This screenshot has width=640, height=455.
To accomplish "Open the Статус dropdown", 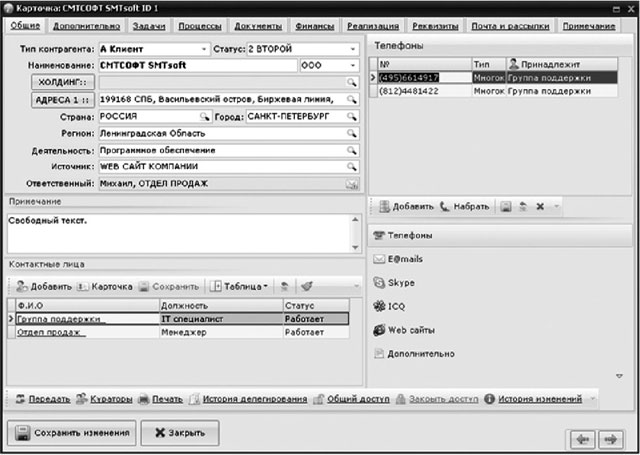I will (x=353, y=49).
